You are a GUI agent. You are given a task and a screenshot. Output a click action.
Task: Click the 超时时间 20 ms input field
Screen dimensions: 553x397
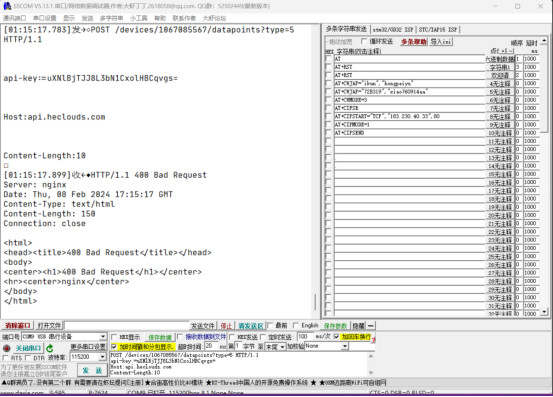coord(211,346)
